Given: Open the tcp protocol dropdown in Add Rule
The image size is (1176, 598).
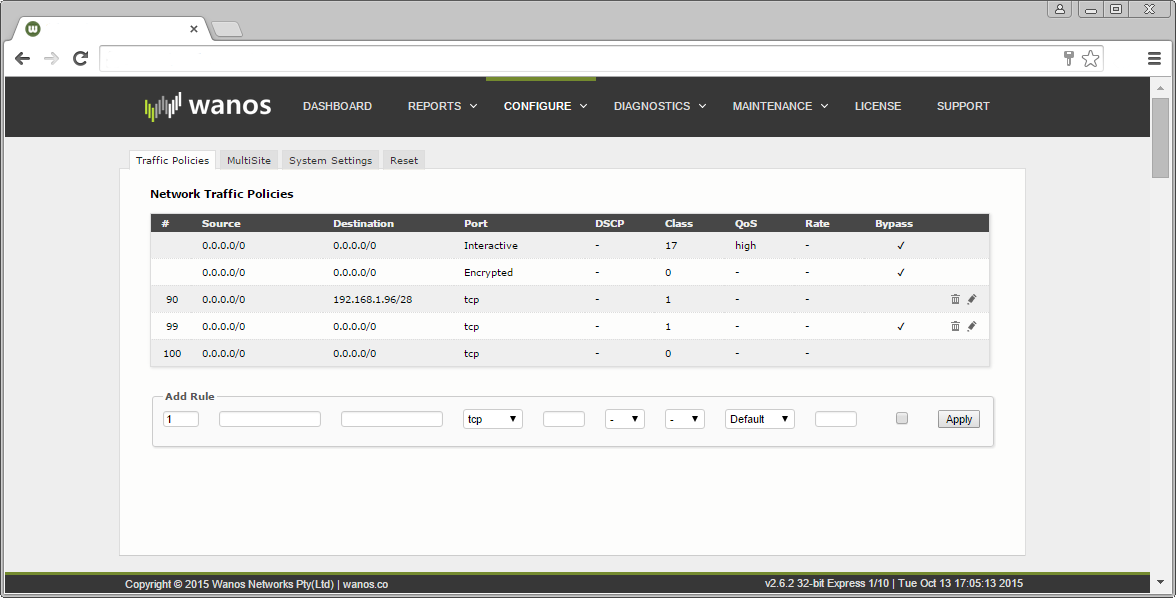Looking at the screenshot, I should click(x=492, y=418).
